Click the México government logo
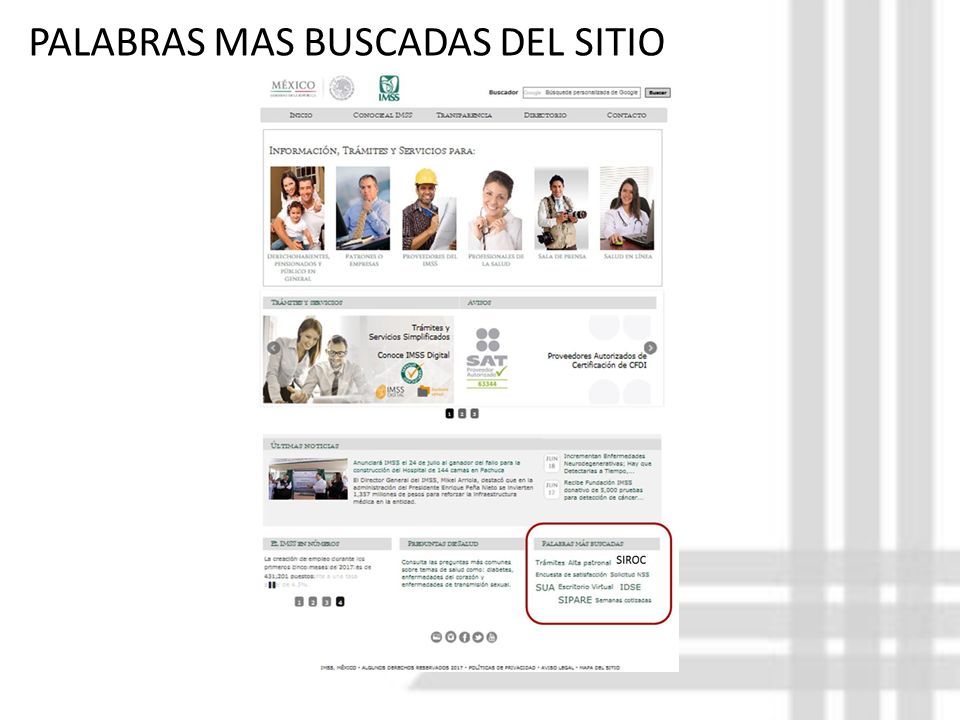 pos(293,88)
